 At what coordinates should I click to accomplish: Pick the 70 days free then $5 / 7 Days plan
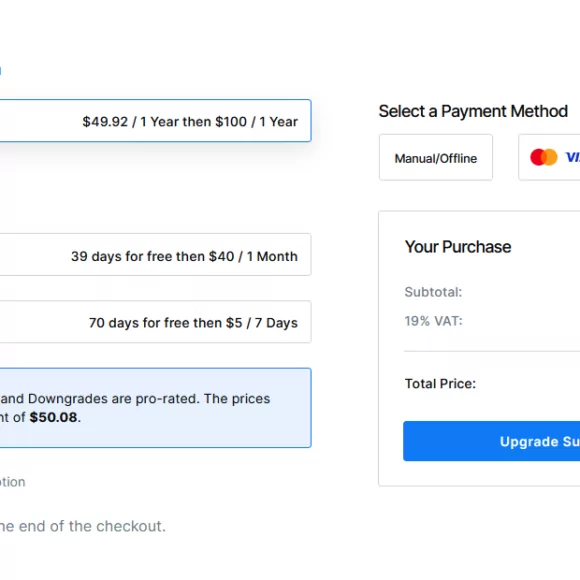155,322
